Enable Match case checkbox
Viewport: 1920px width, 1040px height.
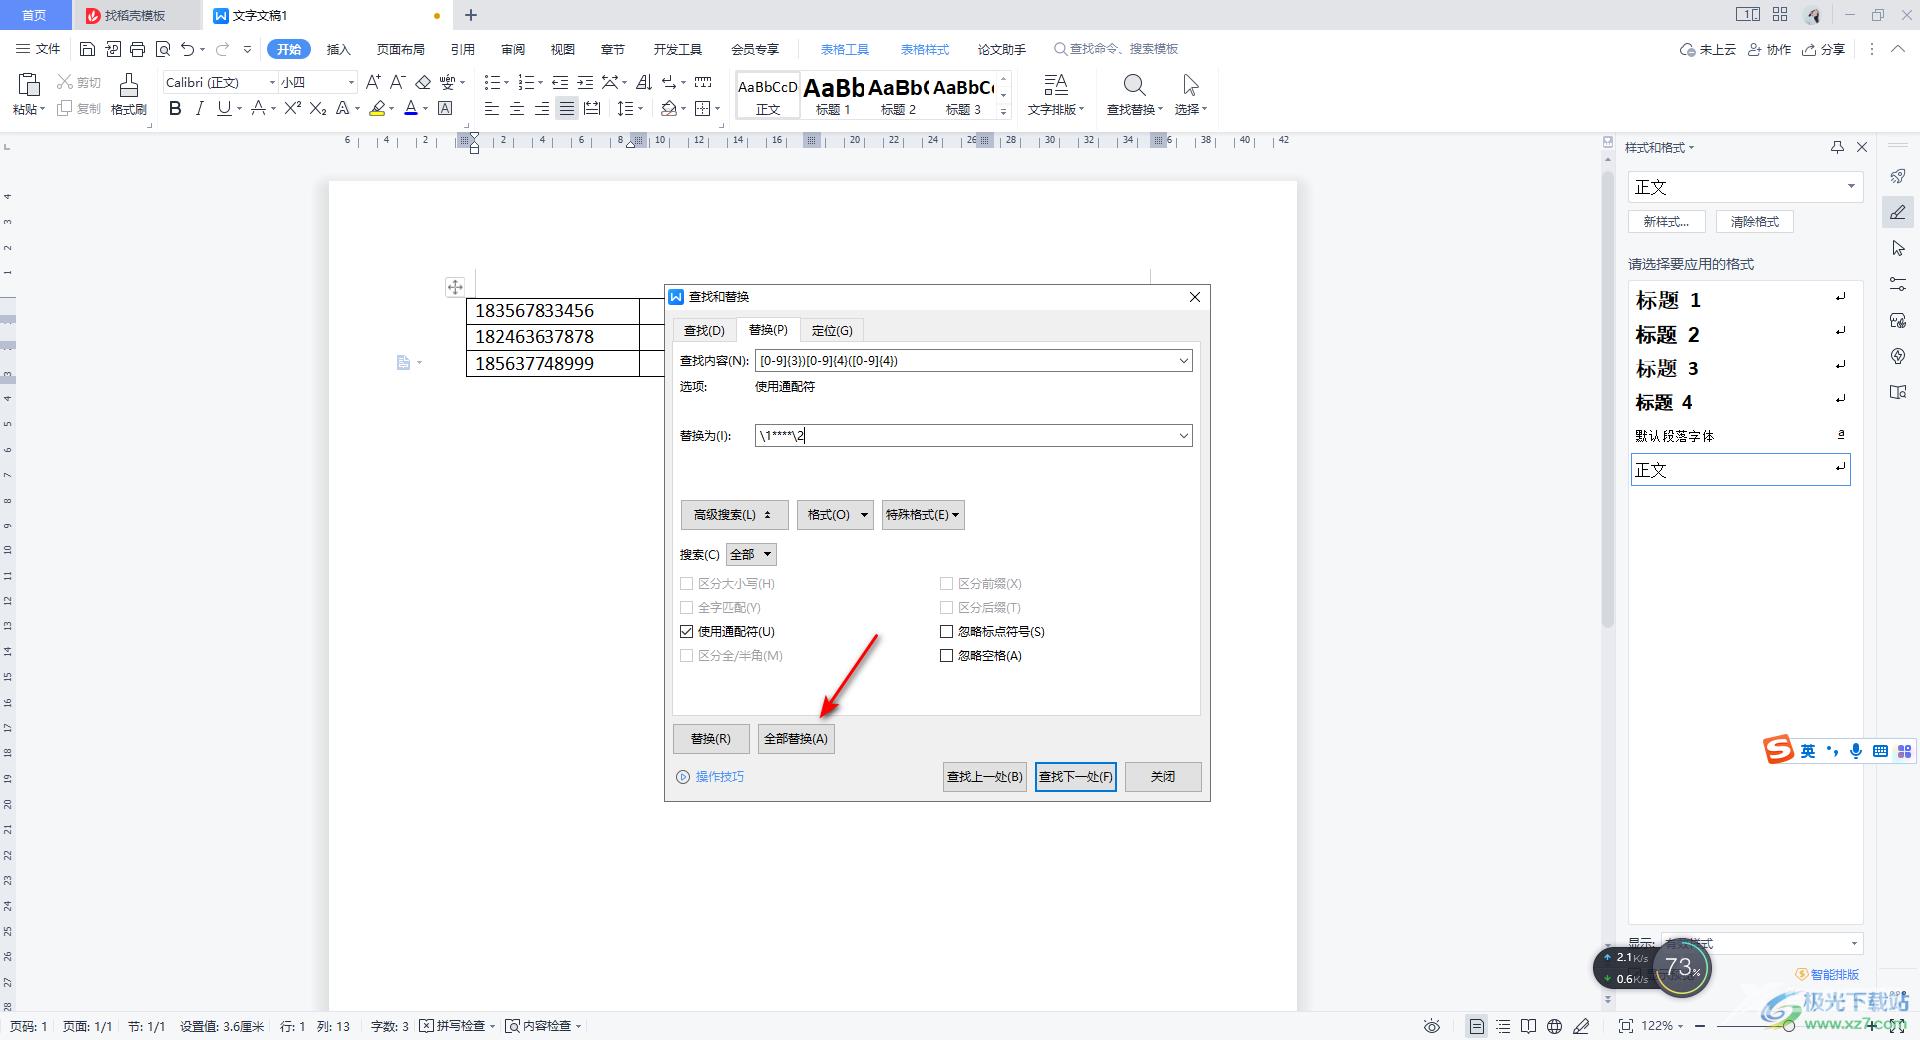[x=686, y=583]
